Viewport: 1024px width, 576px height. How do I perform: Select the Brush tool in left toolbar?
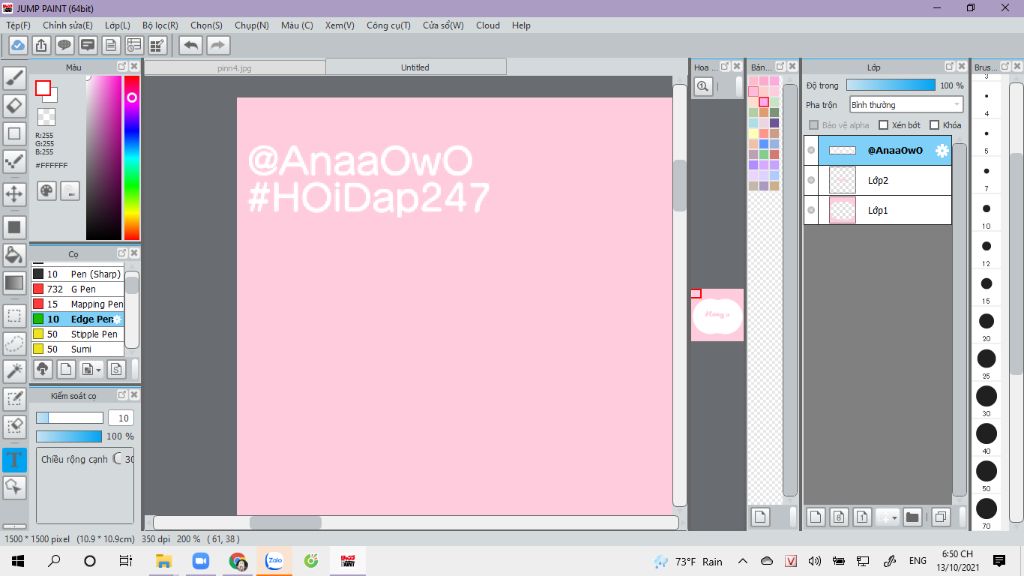pos(14,78)
